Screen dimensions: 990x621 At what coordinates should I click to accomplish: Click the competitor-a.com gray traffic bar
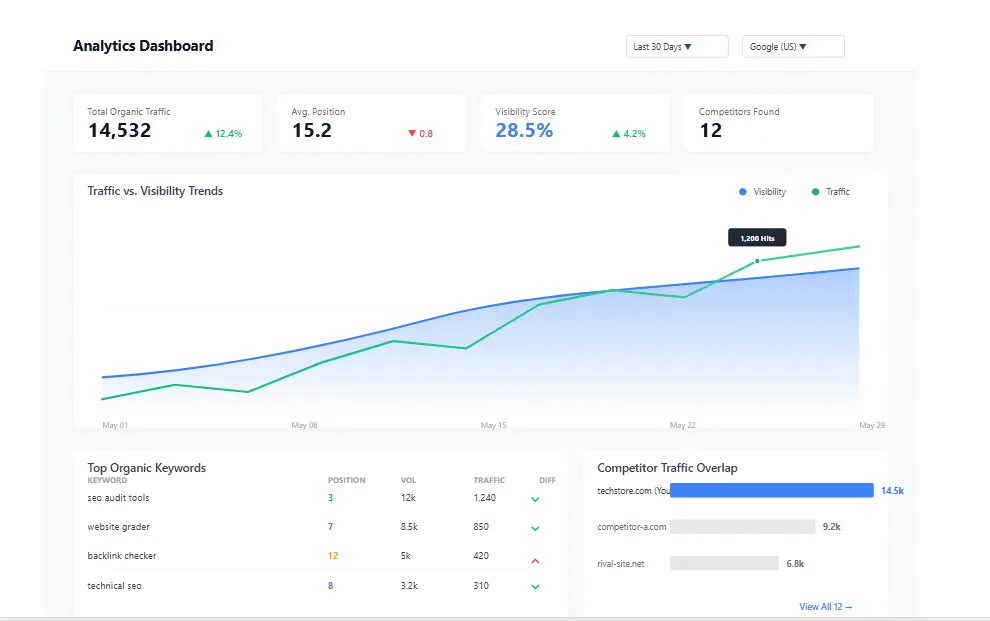(742, 526)
